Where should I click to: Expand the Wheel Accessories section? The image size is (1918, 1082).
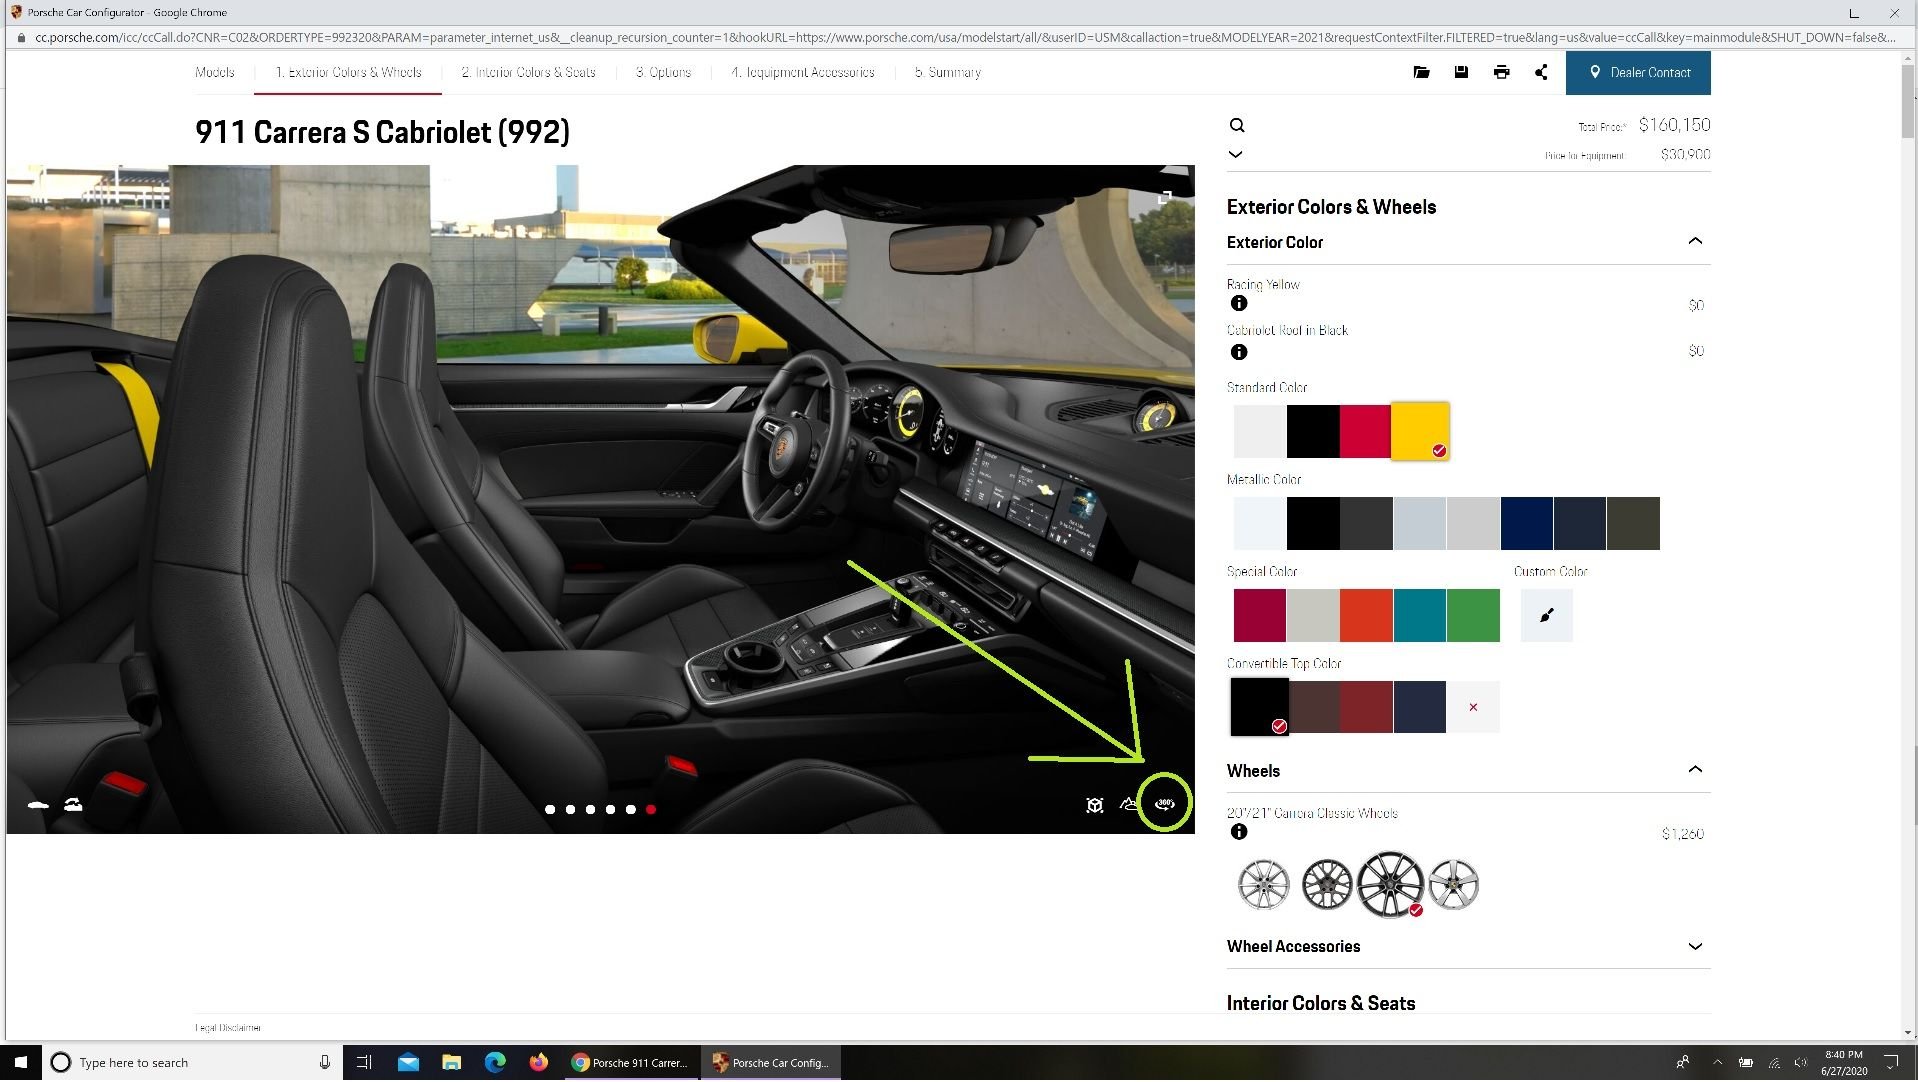point(1695,947)
